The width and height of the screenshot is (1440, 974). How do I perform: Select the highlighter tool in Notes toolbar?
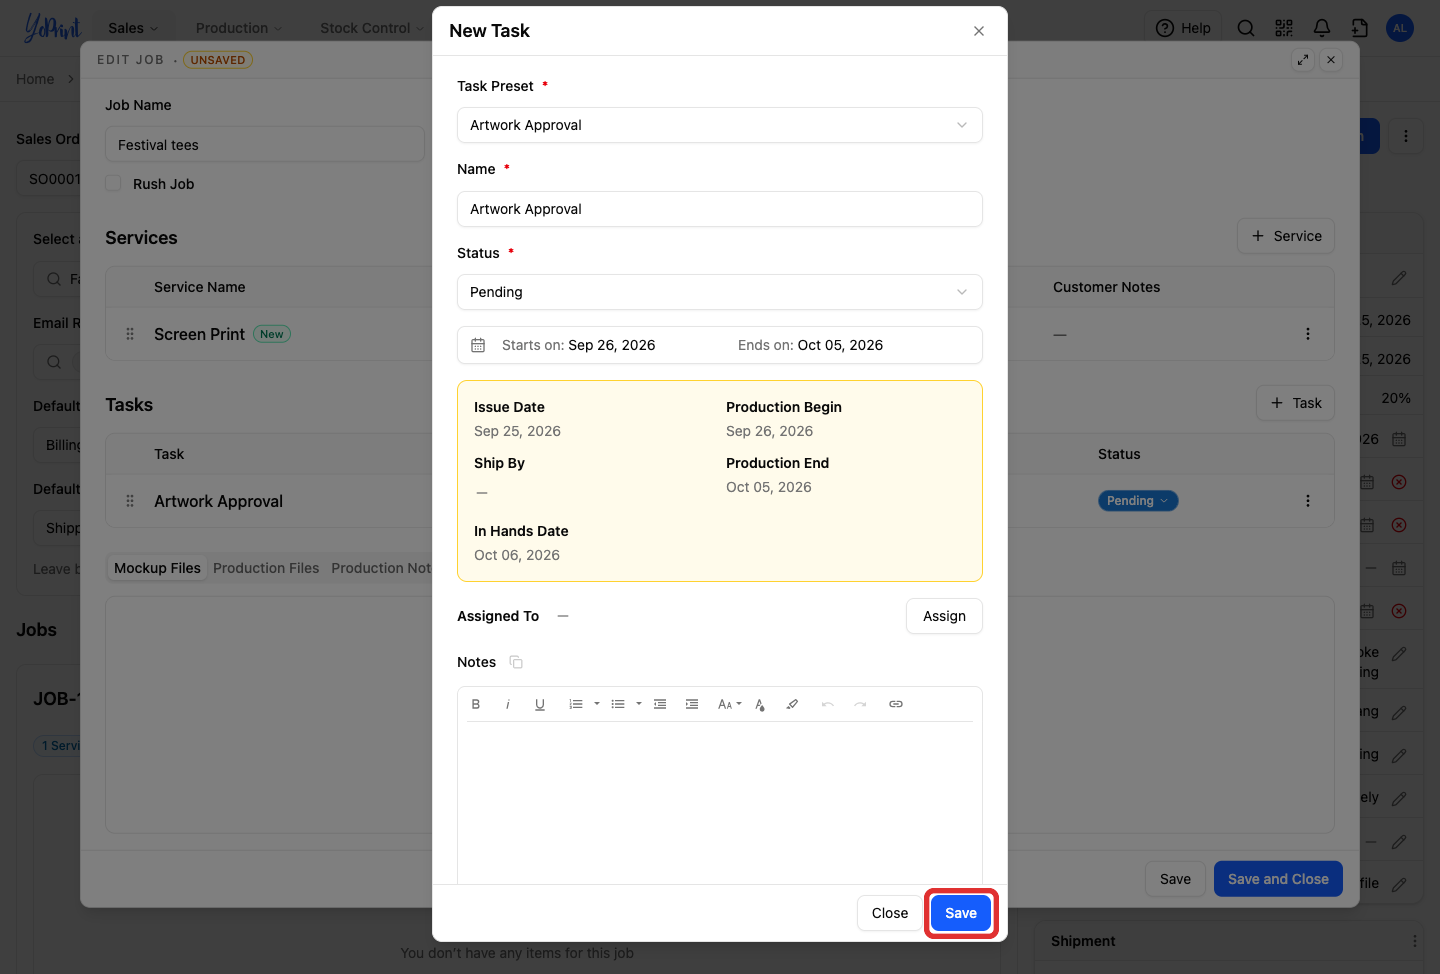792,704
